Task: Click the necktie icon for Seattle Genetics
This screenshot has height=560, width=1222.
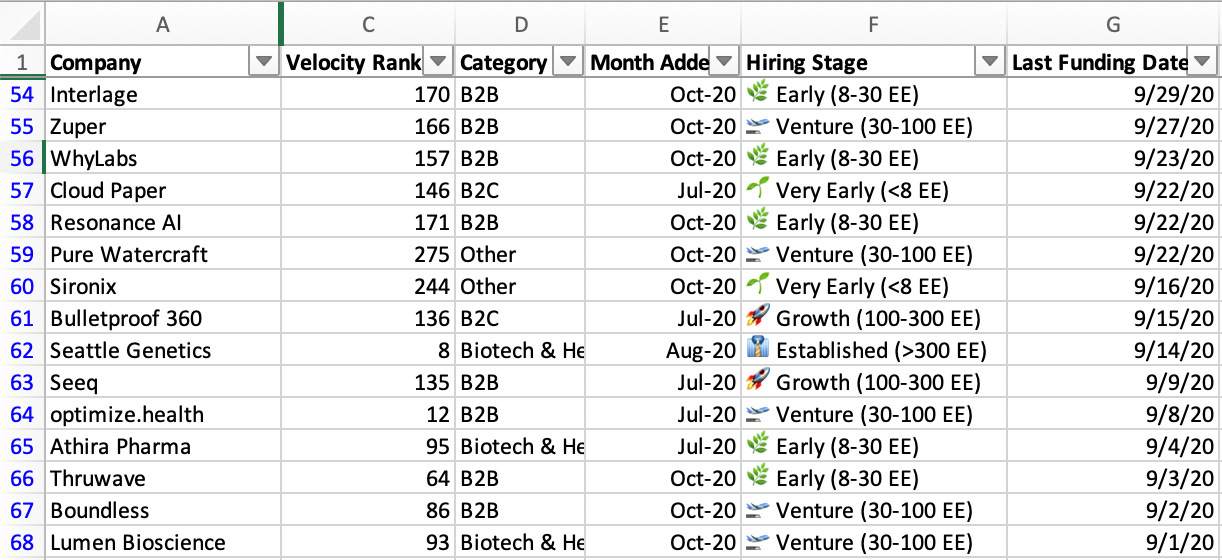Action: pos(758,350)
